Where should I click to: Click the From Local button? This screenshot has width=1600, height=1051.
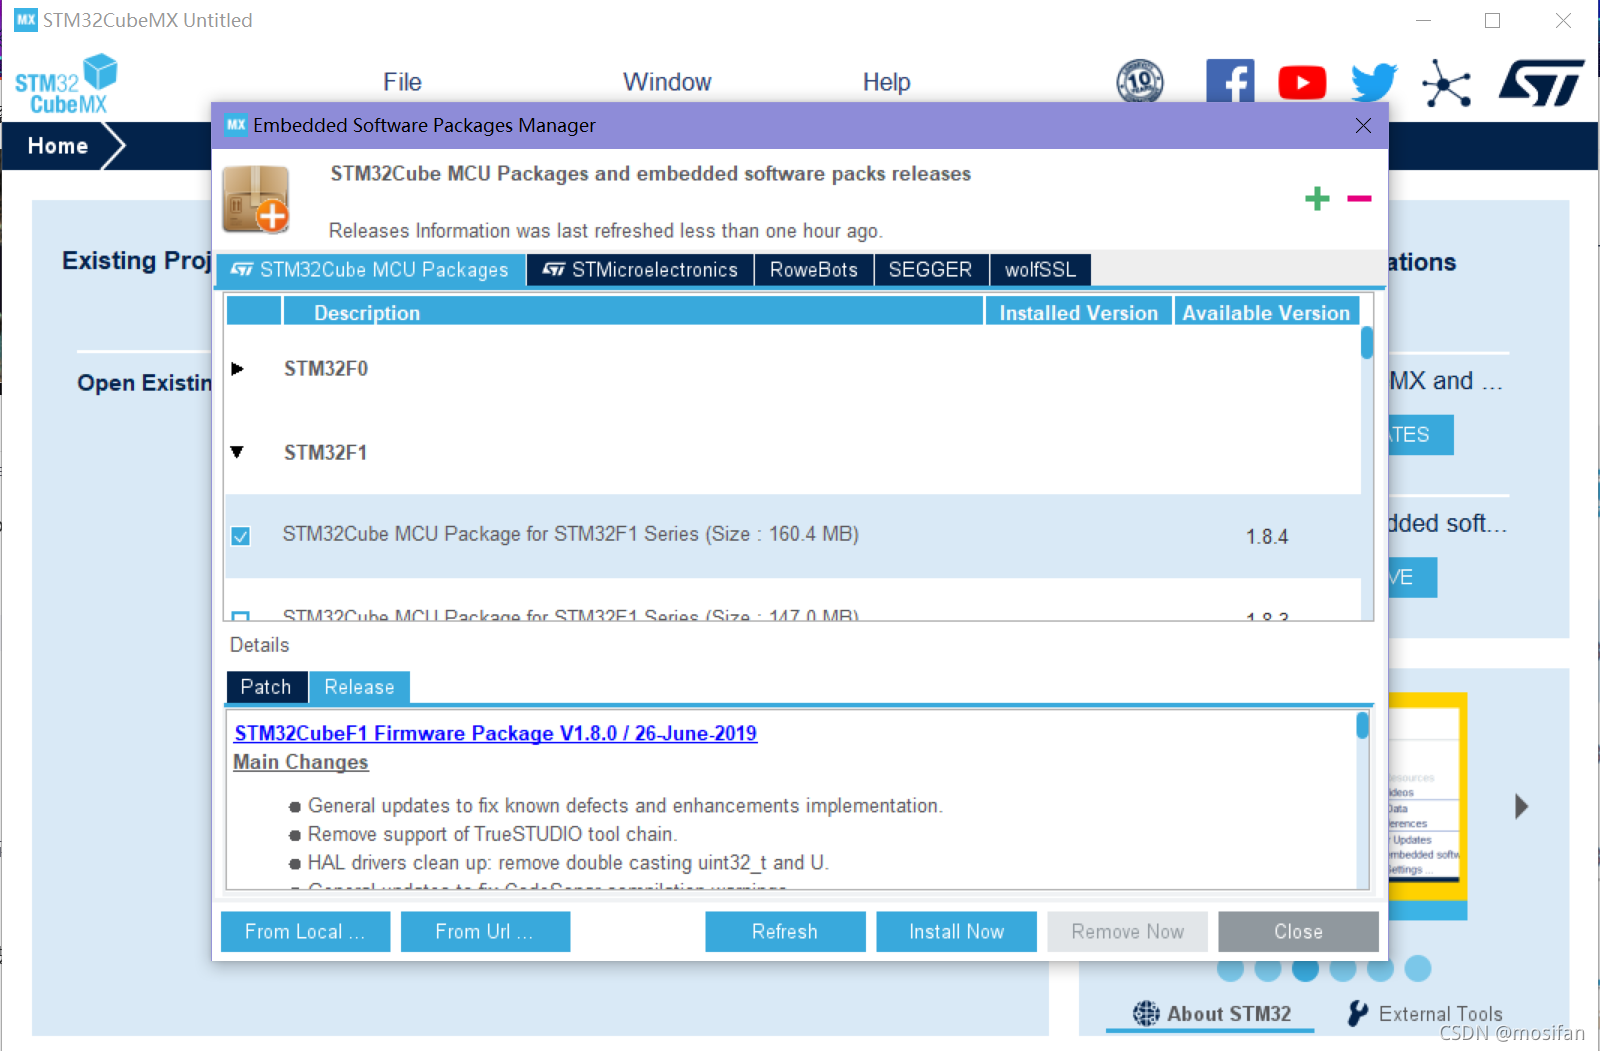point(305,931)
